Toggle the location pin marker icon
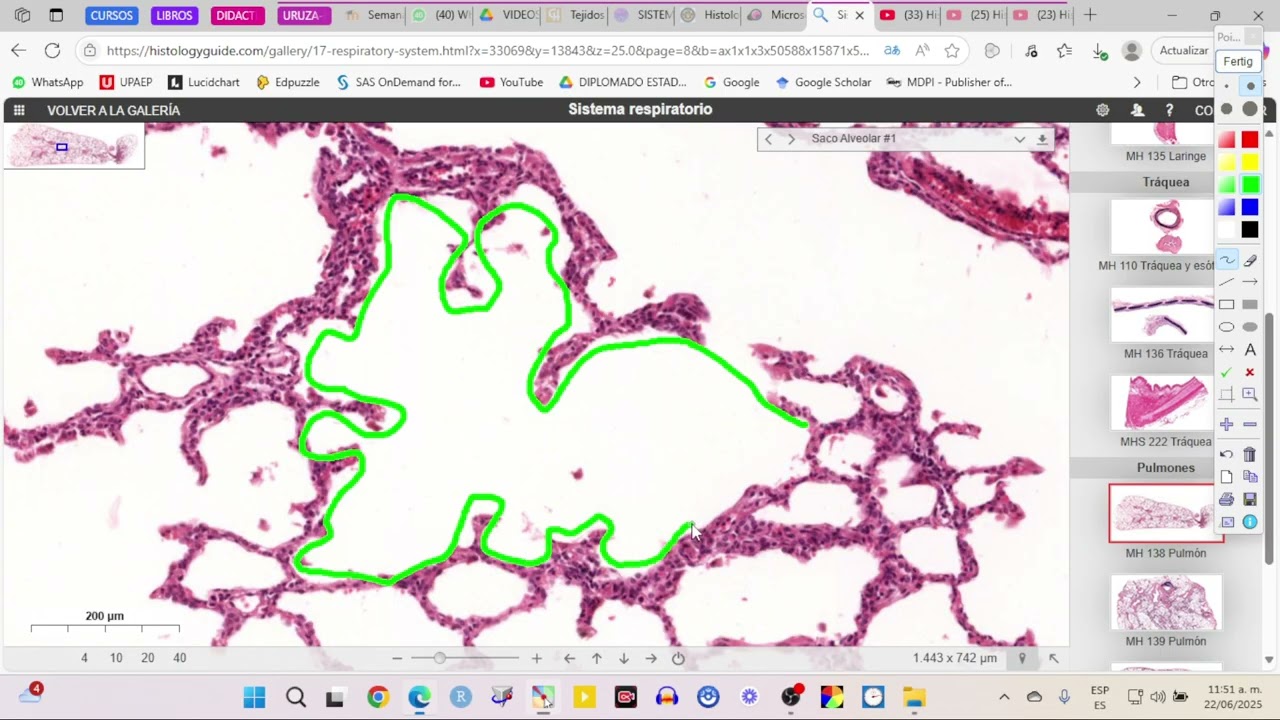Screen dimensions: 1280x720 pos(1022,658)
